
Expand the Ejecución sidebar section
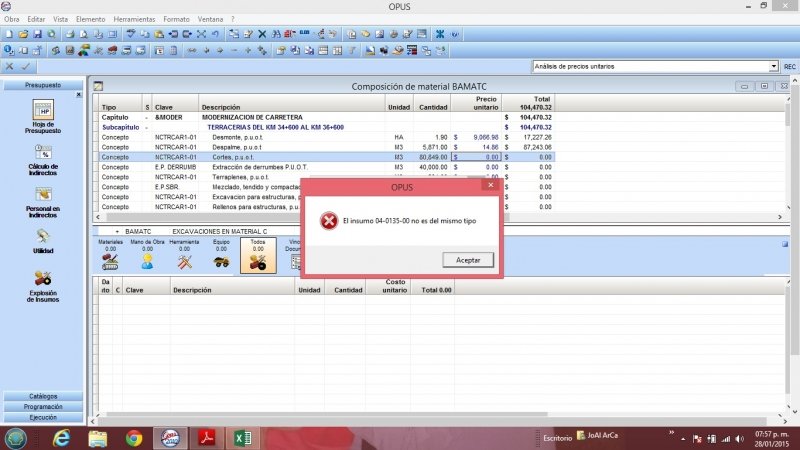point(42,418)
